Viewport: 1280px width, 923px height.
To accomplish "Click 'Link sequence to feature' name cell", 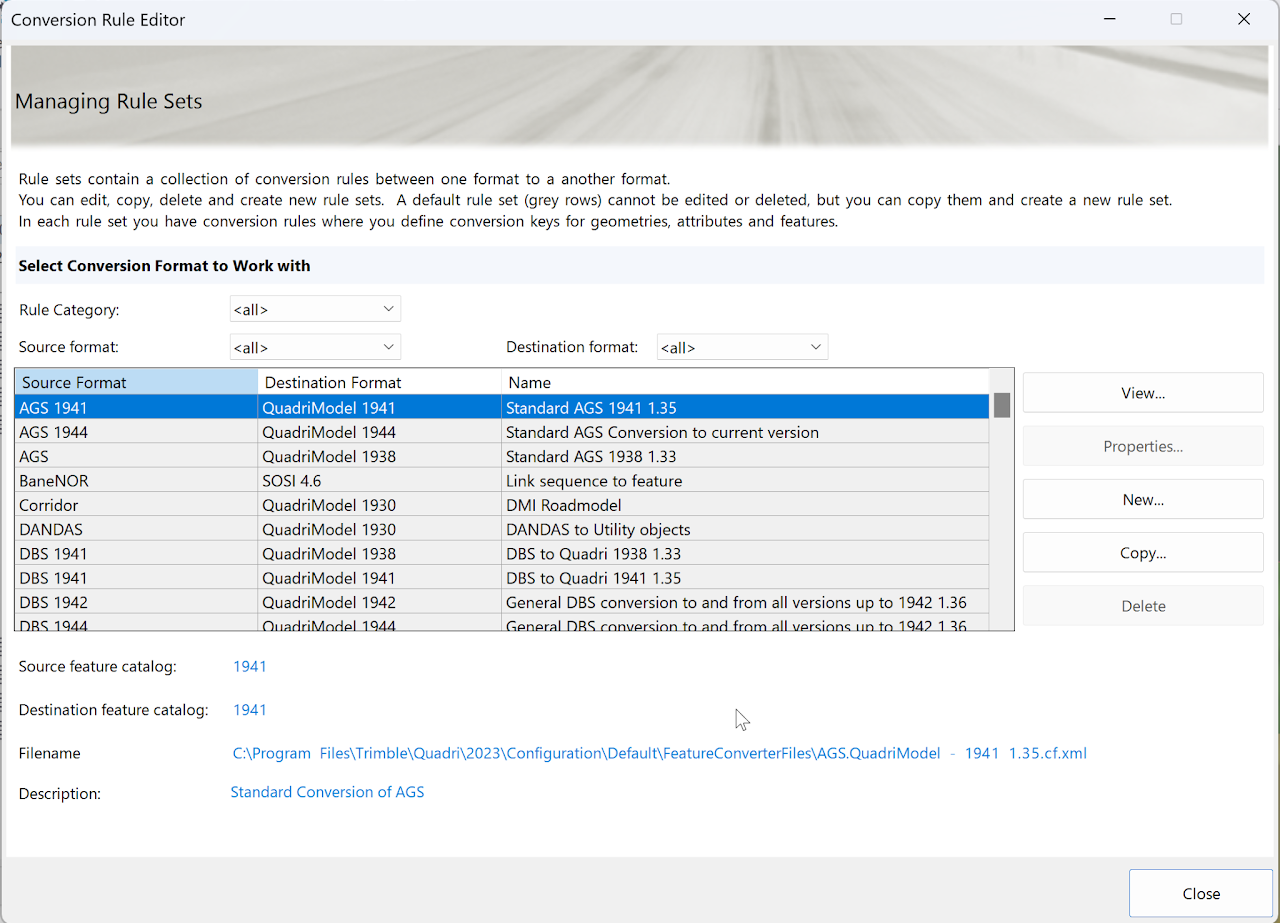I will [745, 480].
